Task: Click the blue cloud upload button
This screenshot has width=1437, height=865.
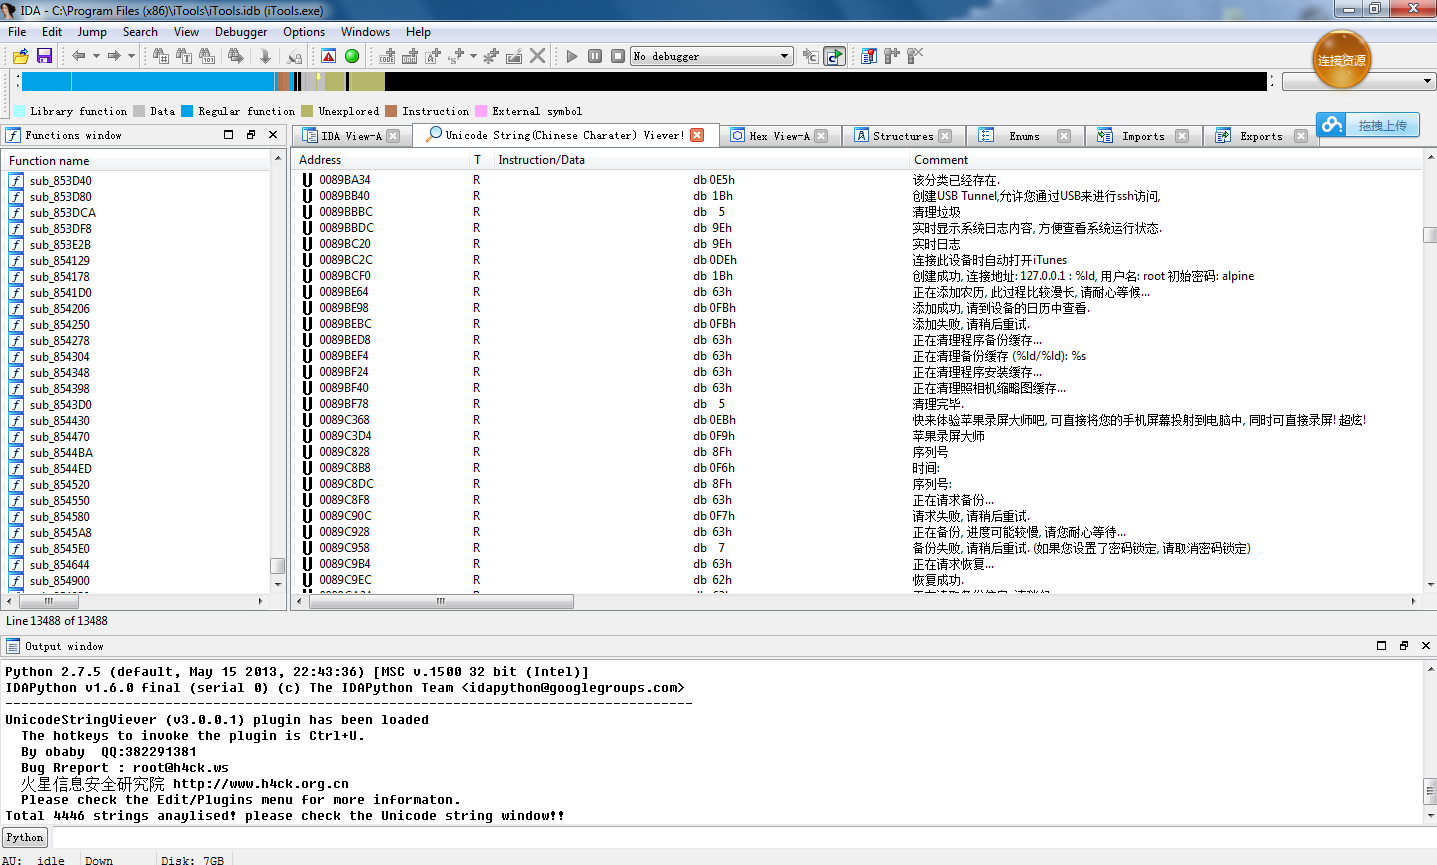Action: point(1368,125)
